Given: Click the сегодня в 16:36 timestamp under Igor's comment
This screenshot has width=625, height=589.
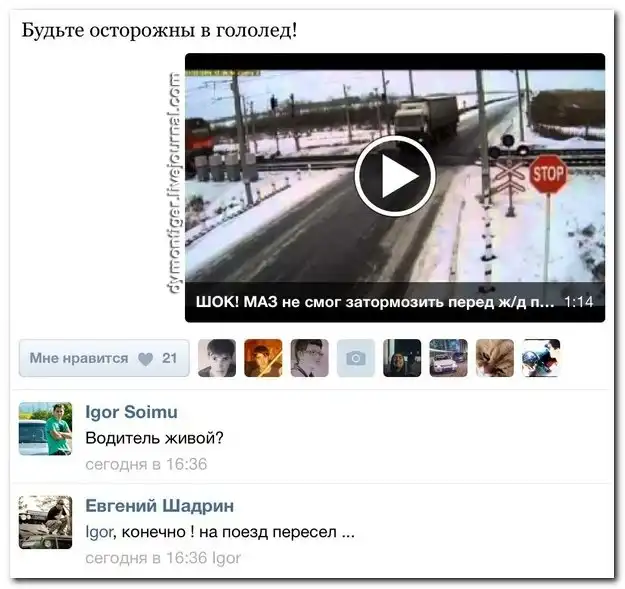Looking at the screenshot, I should (x=146, y=464).
